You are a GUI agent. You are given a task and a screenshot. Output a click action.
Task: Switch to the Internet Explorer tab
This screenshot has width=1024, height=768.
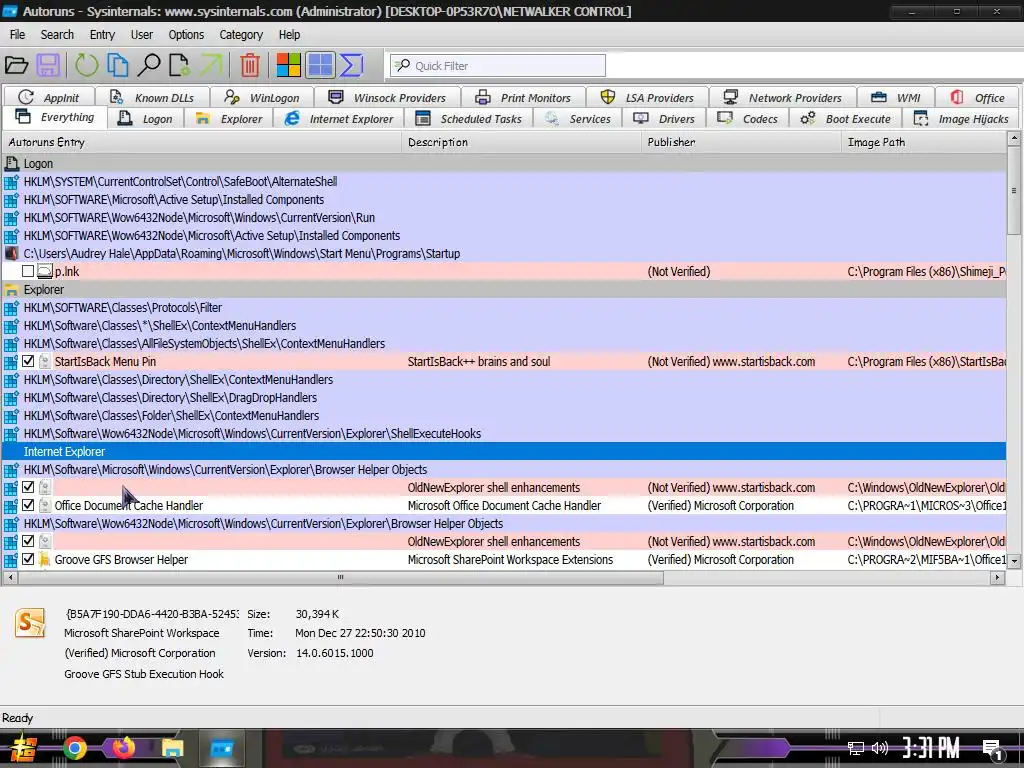point(338,119)
